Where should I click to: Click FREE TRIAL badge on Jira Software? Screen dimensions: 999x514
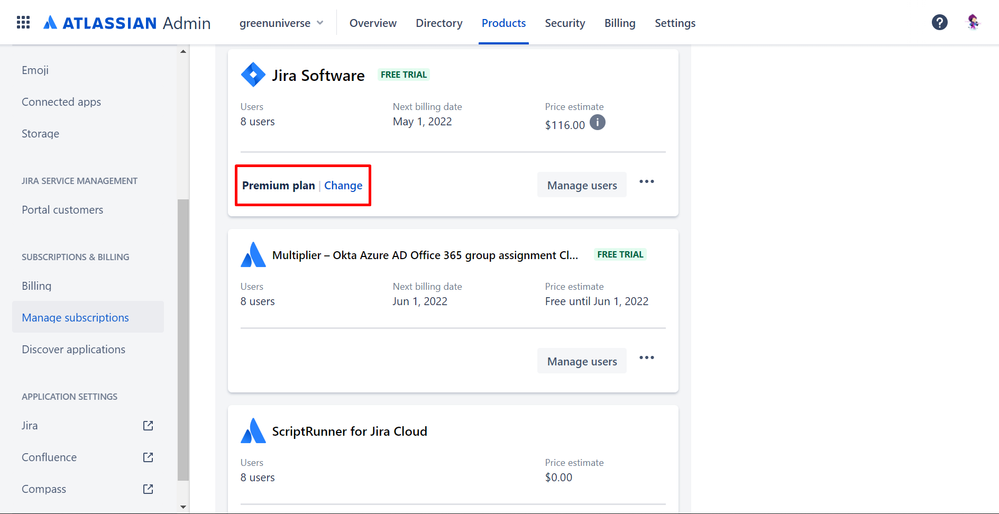[403, 75]
